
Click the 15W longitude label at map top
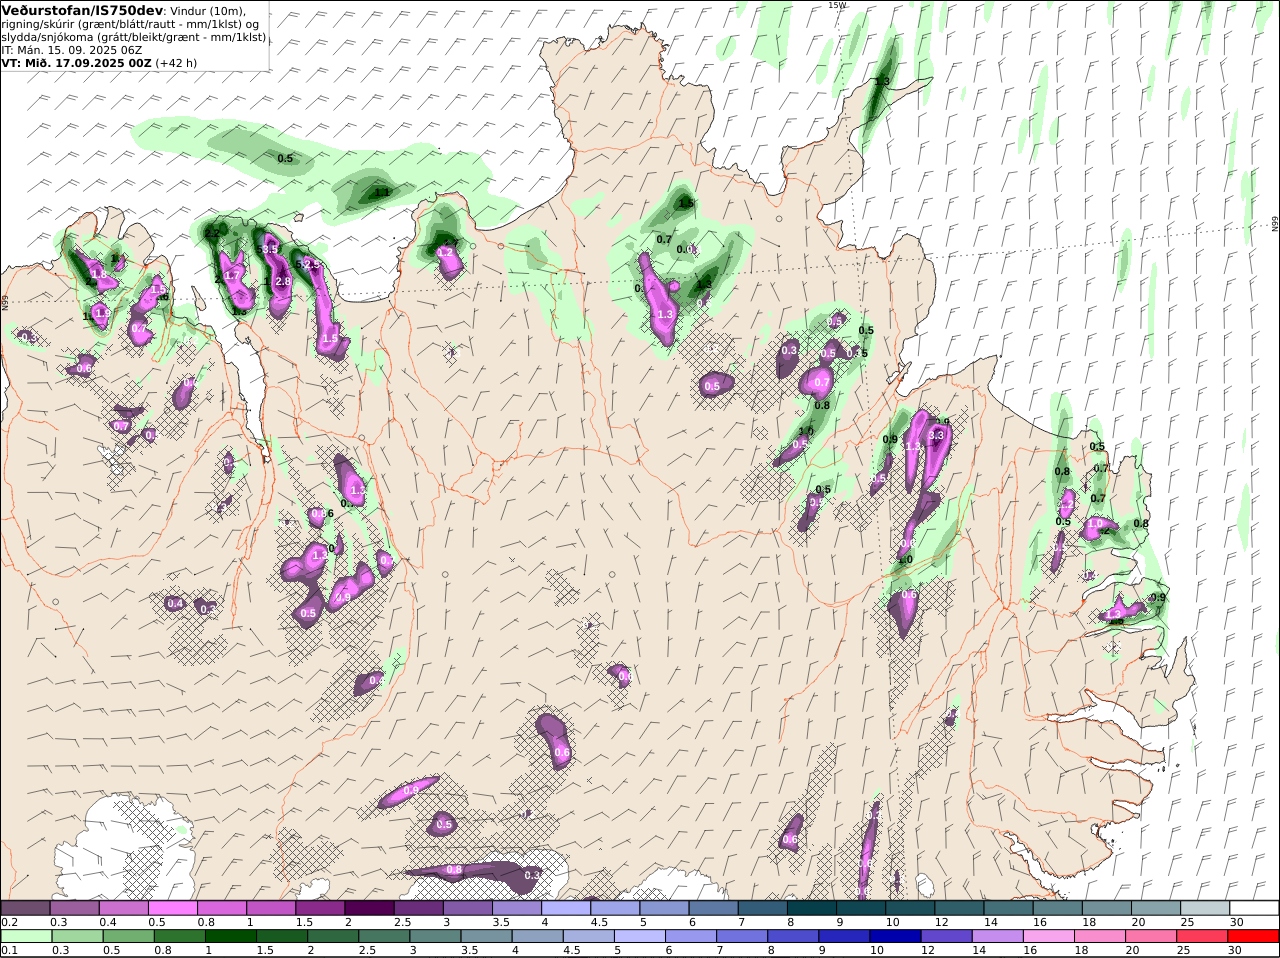pos(837,5)
